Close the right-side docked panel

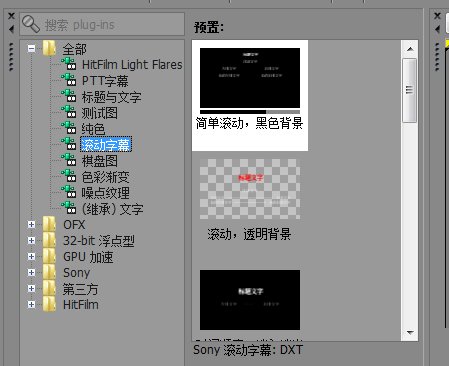(x=437, y=16)
